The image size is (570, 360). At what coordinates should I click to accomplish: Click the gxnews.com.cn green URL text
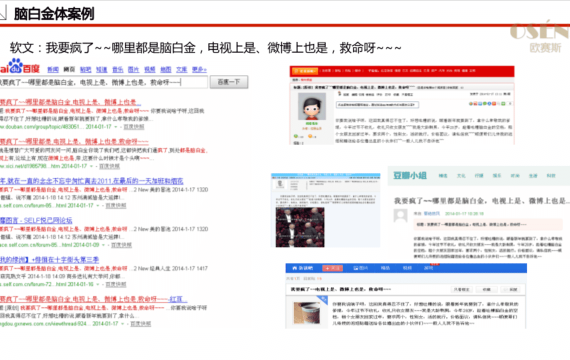(x=43, y=323)
